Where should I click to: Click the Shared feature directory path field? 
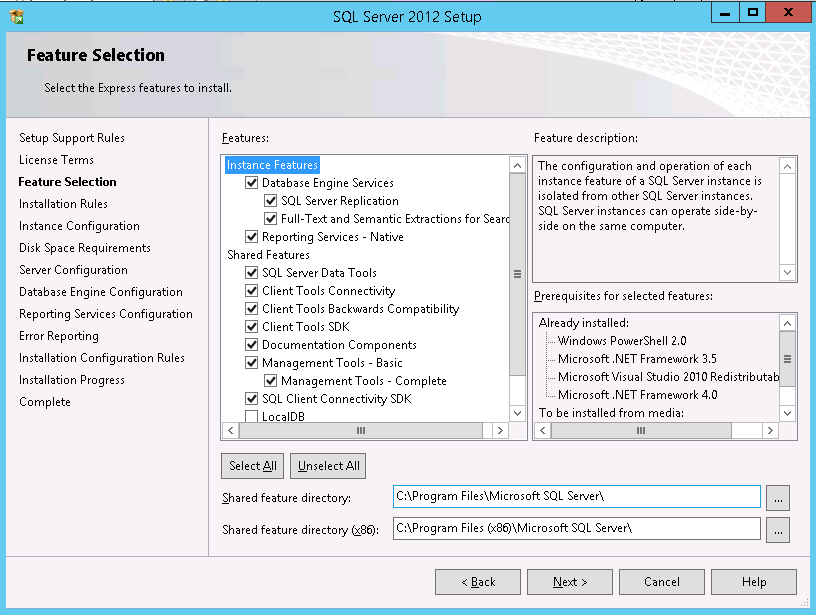[577, 496]
